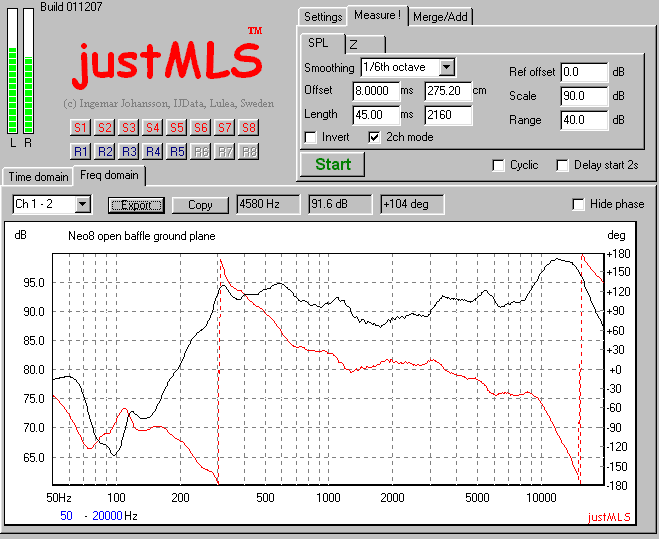Click the left channel L level meter

click(13, 71)
